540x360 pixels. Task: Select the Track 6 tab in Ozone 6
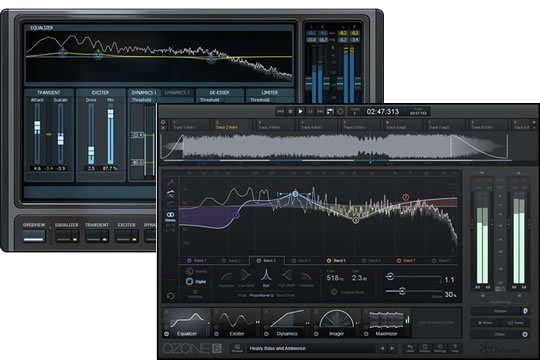point(403,125)
